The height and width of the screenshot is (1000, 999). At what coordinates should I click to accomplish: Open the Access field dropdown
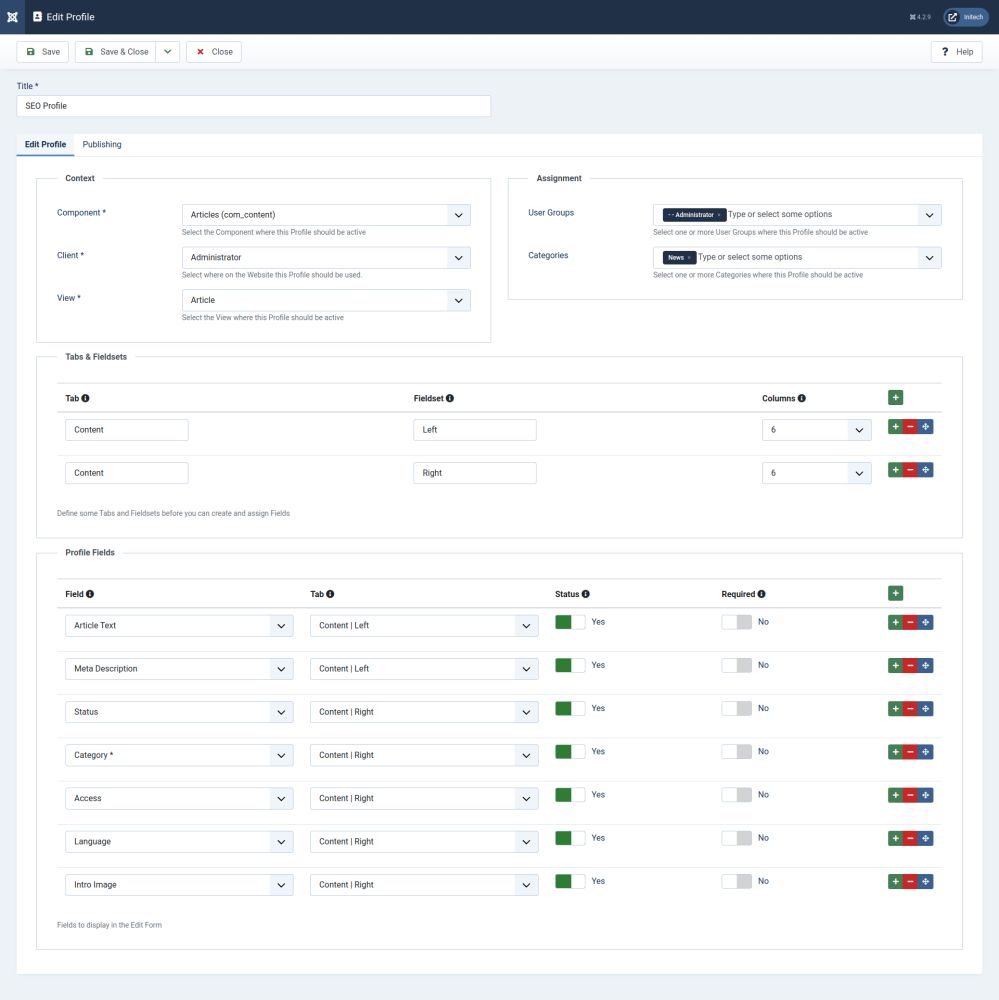pyautogui.click(x=179, y=798)
